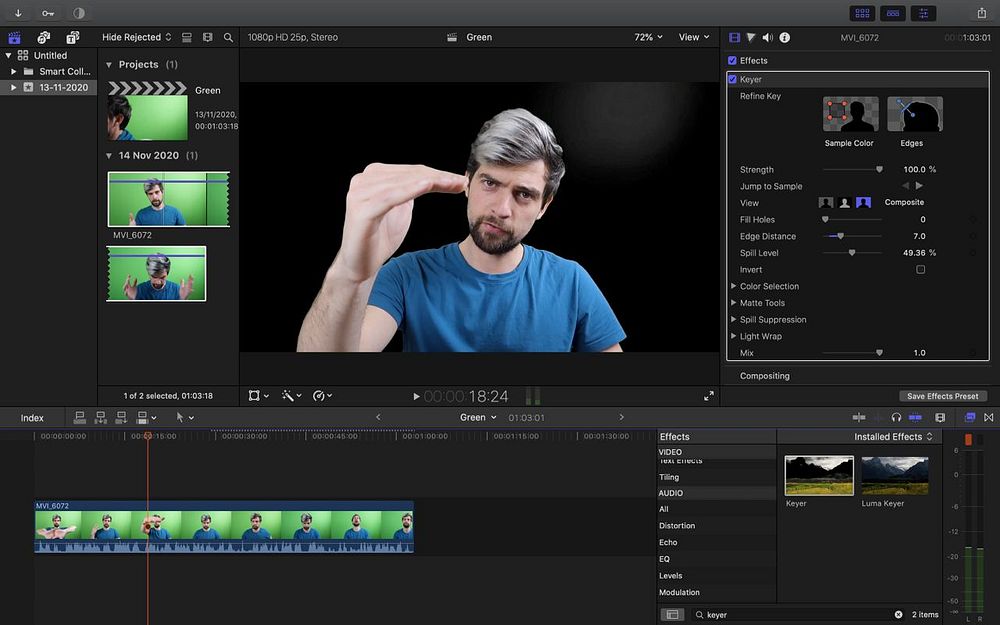The width and height of the screenshot is (1000, 625).
Task: Click the Sample Color tool icon
Action: coord(850,115)
